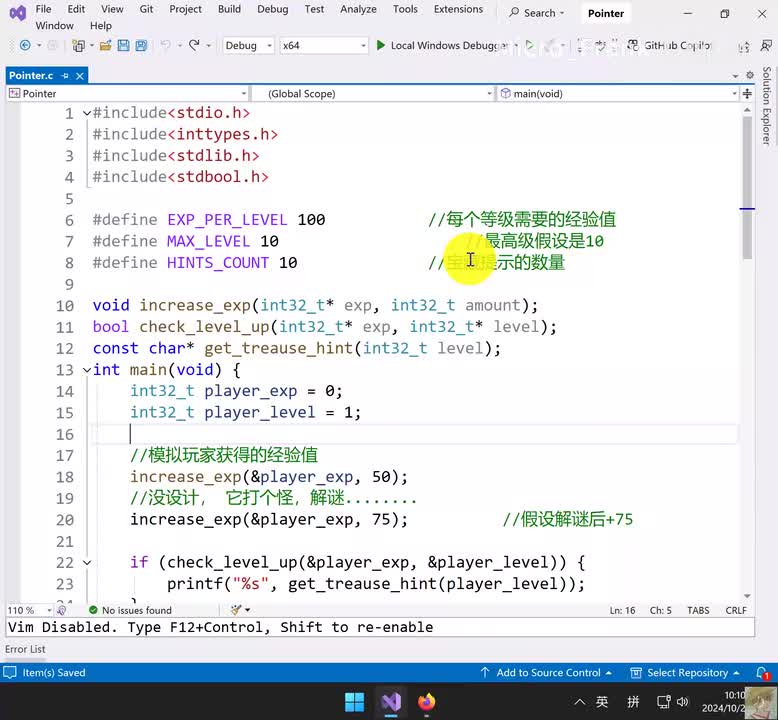Click the Visual Studio taskbar icon
The image size is (778, 720).
coord(391,702)
